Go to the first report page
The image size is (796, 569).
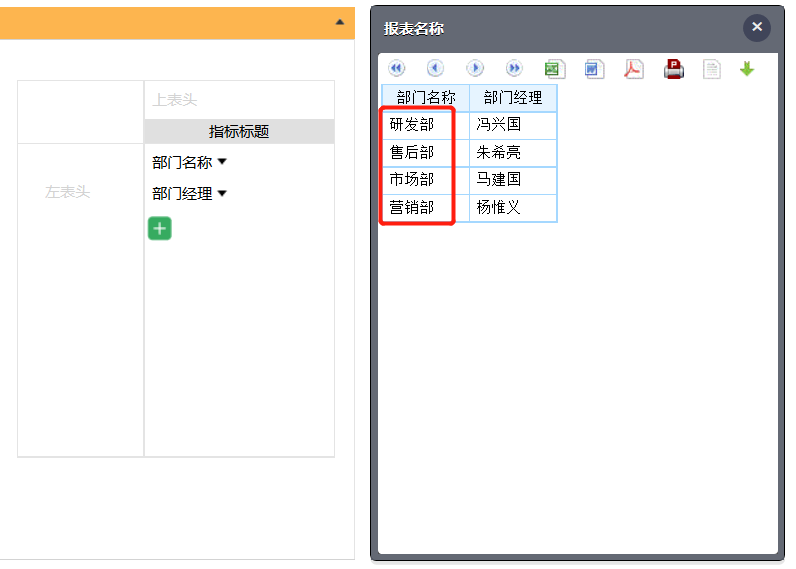point(397,69)
